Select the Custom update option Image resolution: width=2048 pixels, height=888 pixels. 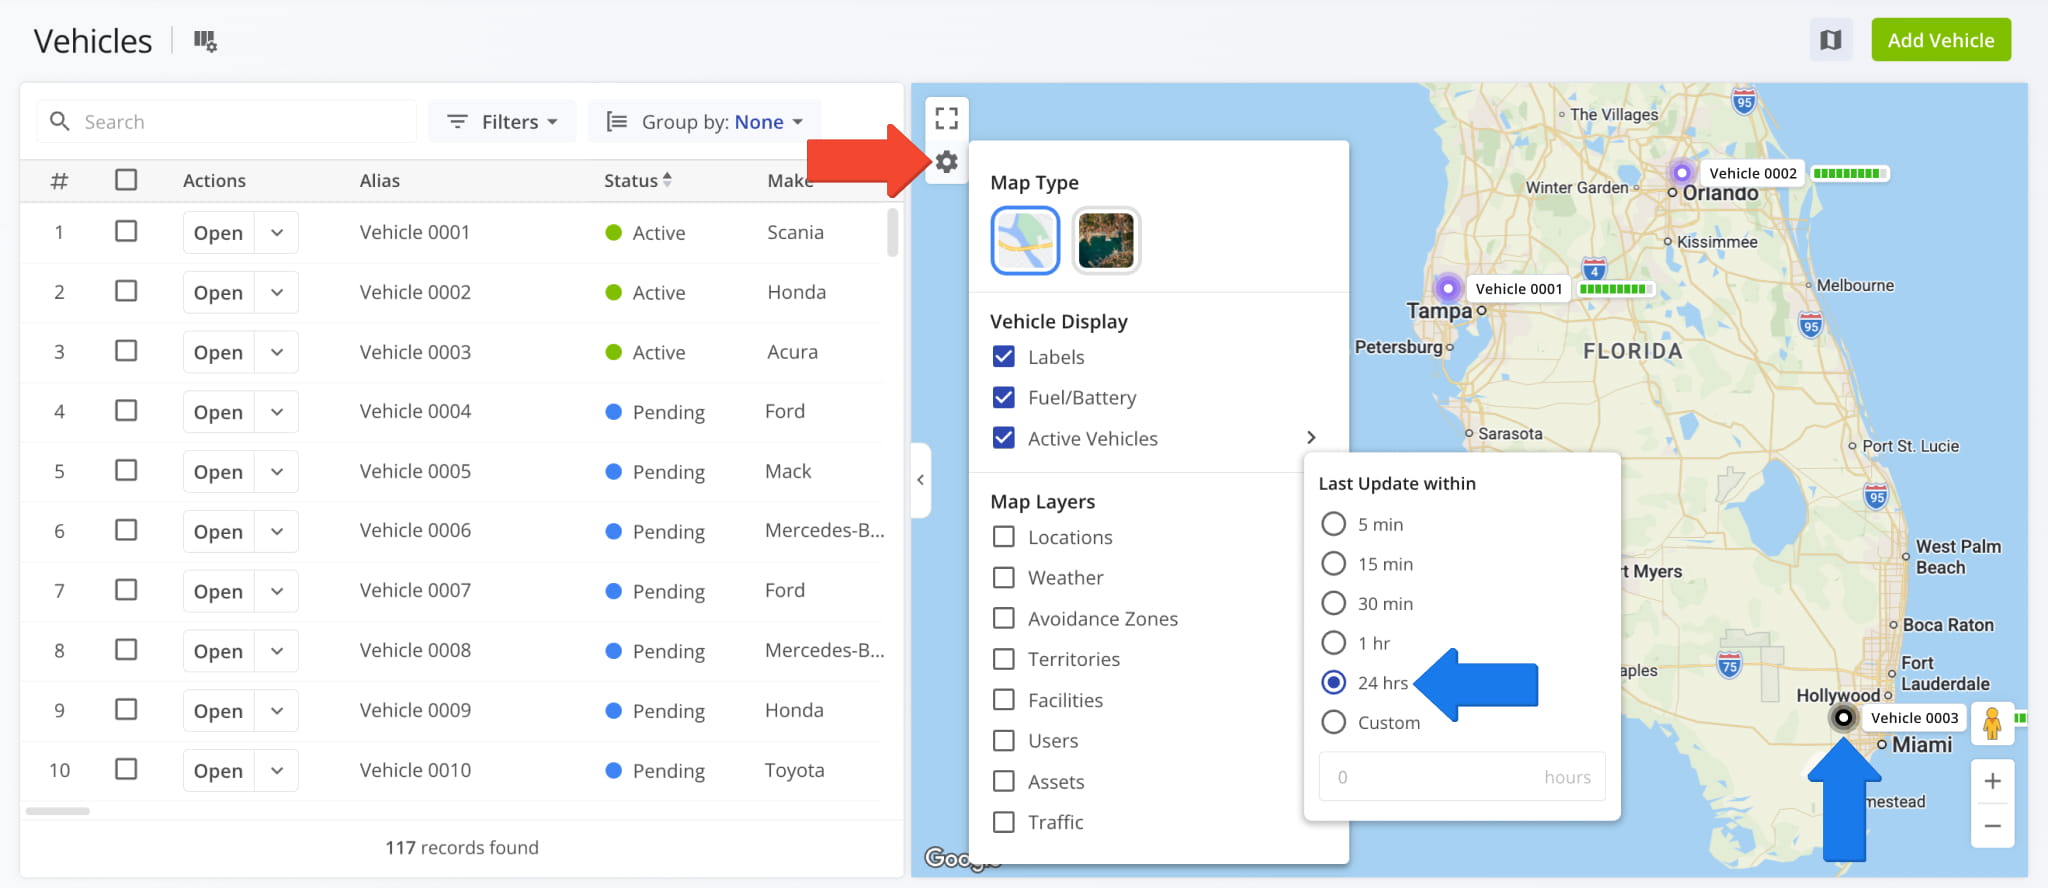(1334, 722)
